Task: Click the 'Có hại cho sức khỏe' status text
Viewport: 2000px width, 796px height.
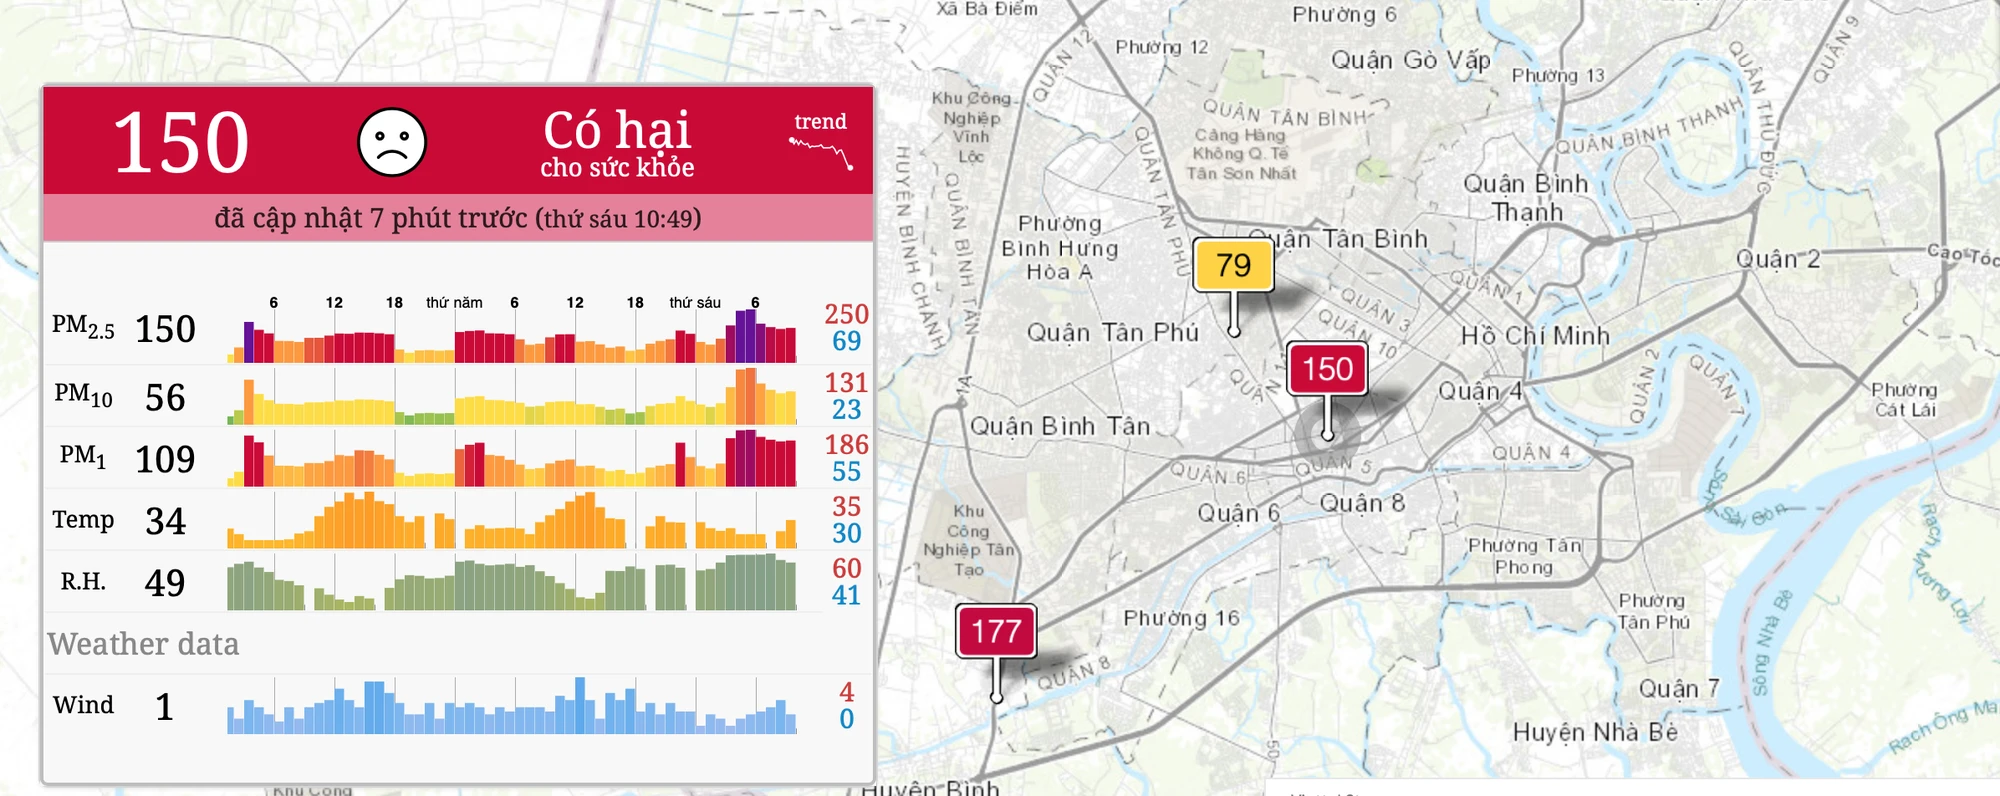Action: (x=617, y=144)
